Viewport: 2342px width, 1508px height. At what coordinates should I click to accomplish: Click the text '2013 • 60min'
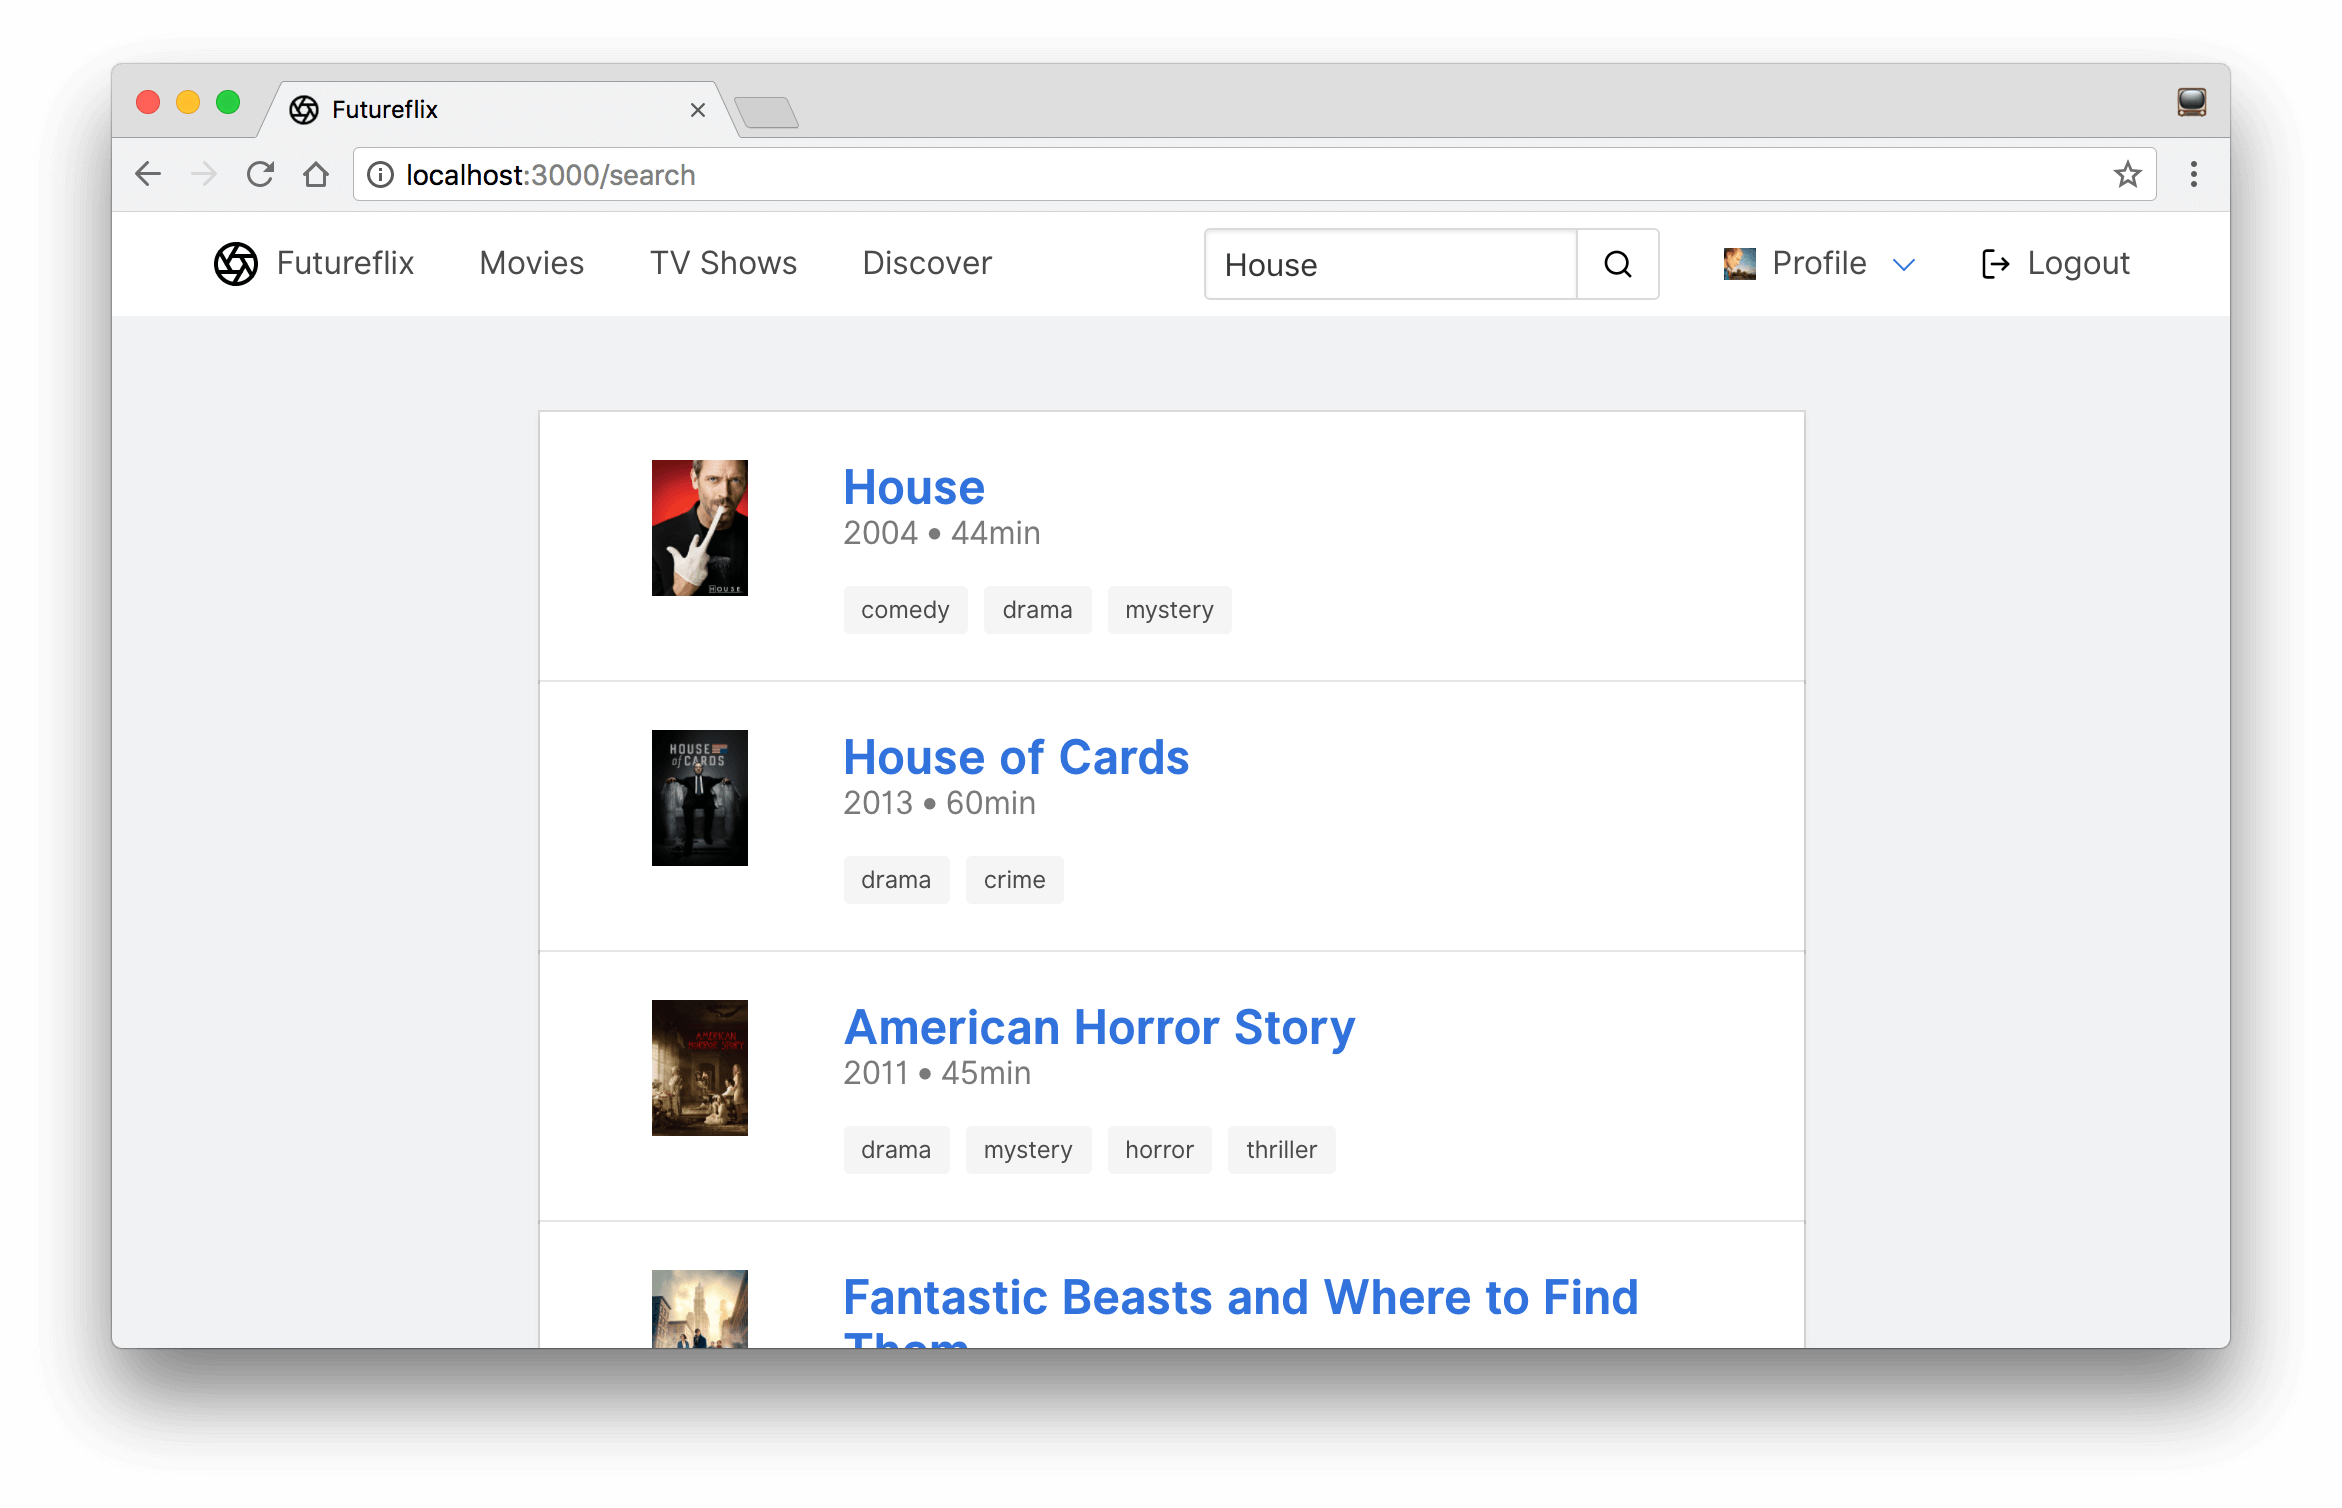[939, 803]
